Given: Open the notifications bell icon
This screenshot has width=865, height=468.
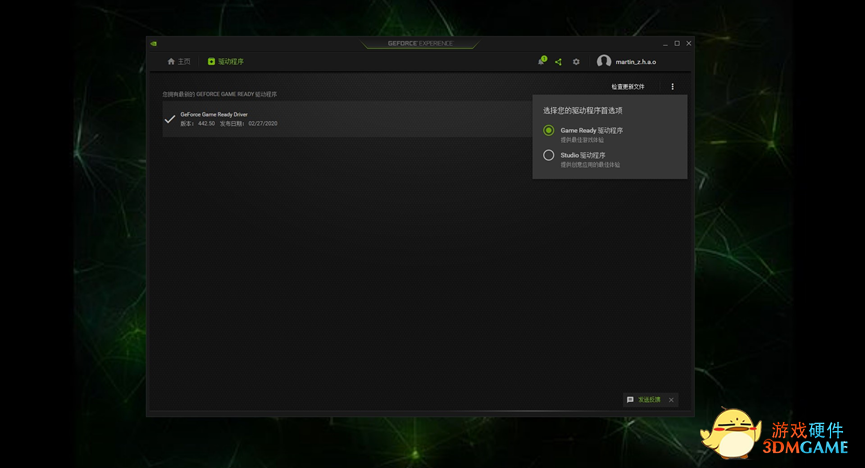Looking at the screenshot, I should point(541,61).
